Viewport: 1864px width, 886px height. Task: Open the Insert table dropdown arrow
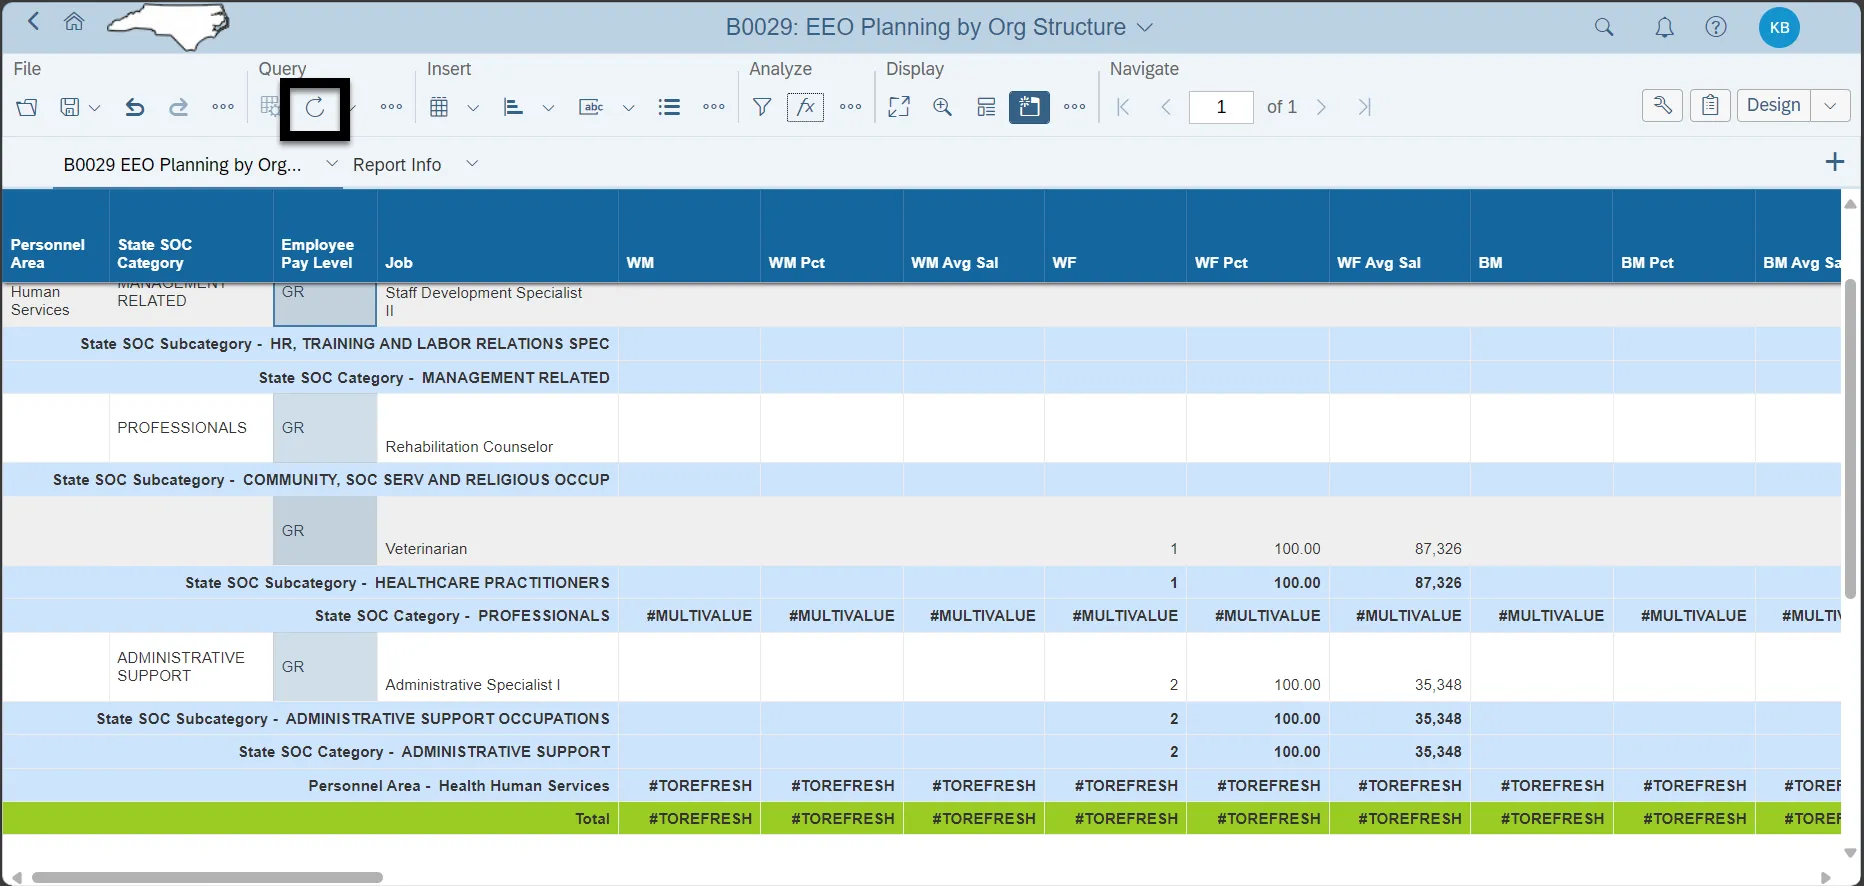(x=473, y=108)
